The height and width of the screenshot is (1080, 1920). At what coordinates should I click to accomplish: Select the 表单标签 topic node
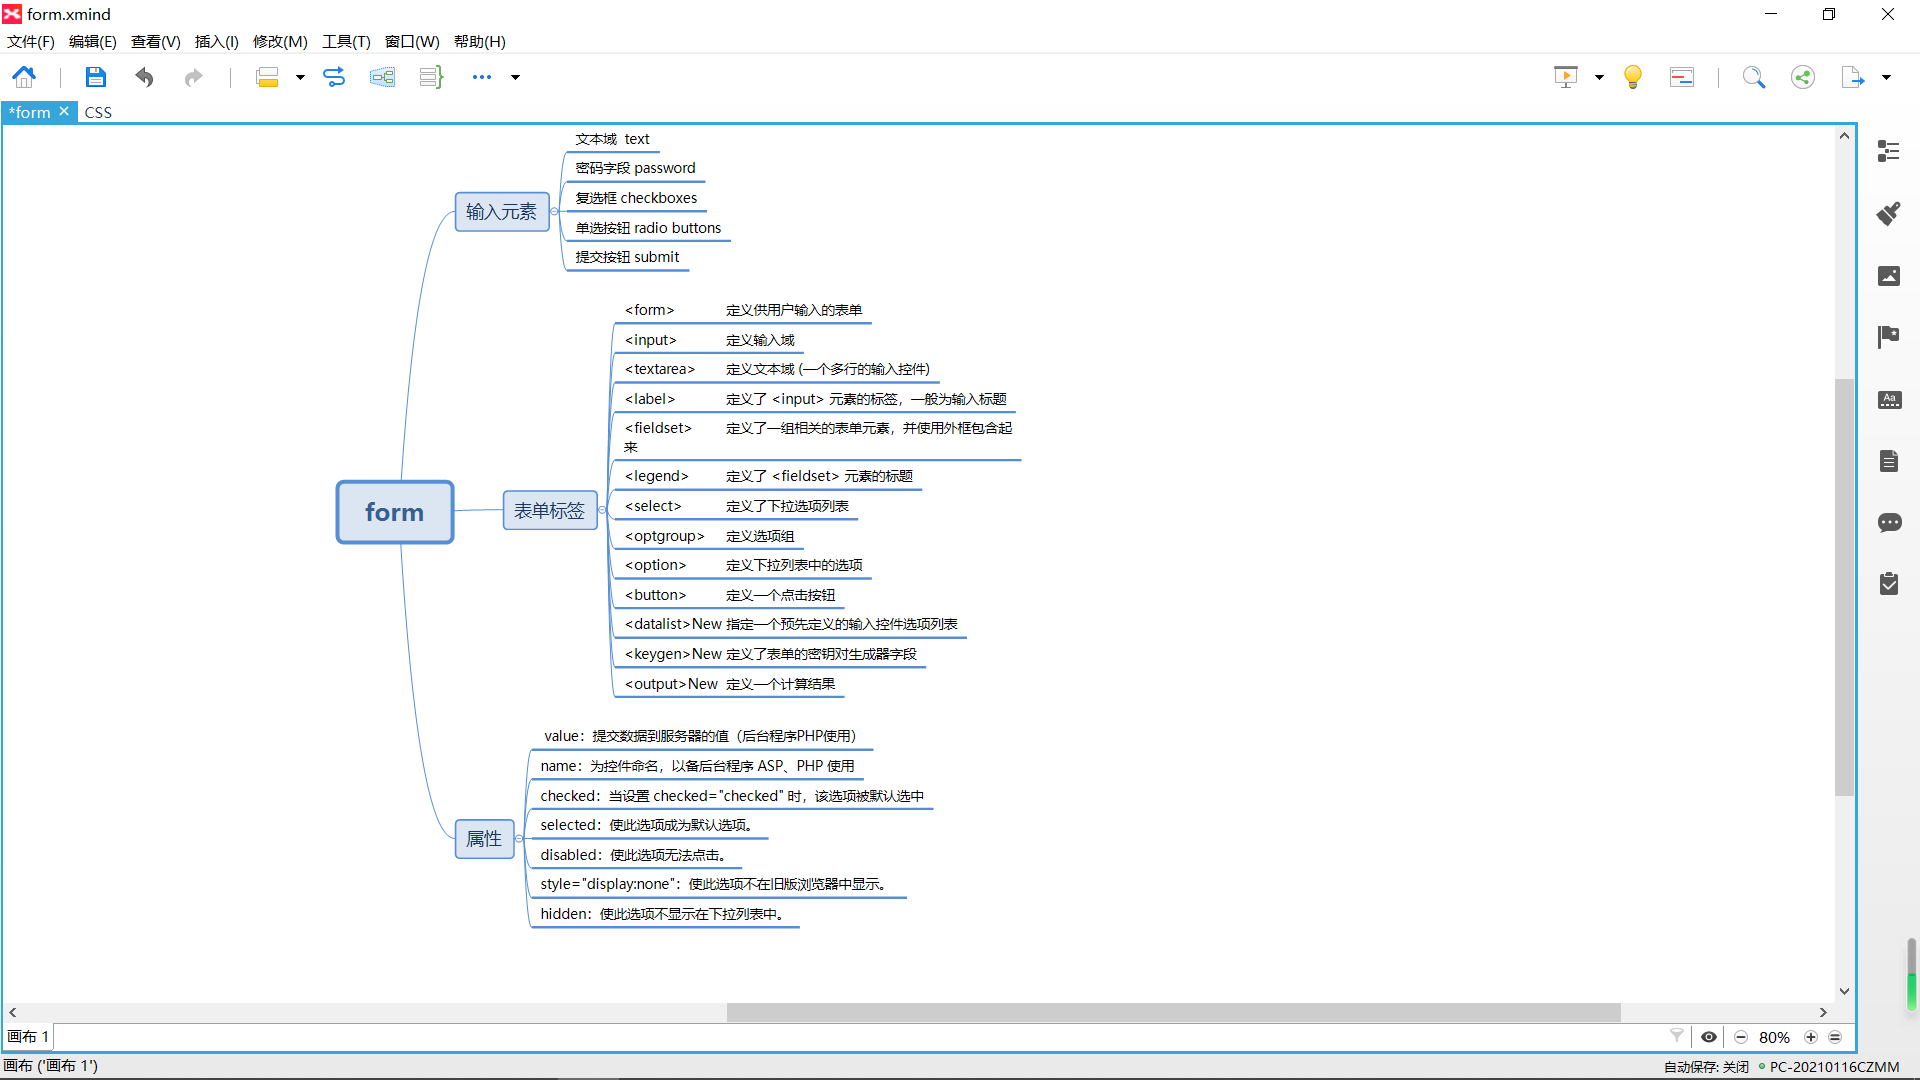(549, 511)
